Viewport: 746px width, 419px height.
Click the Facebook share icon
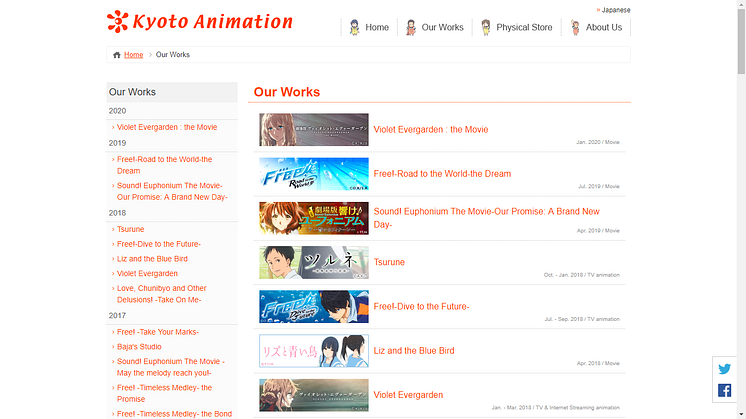(724, 391)
